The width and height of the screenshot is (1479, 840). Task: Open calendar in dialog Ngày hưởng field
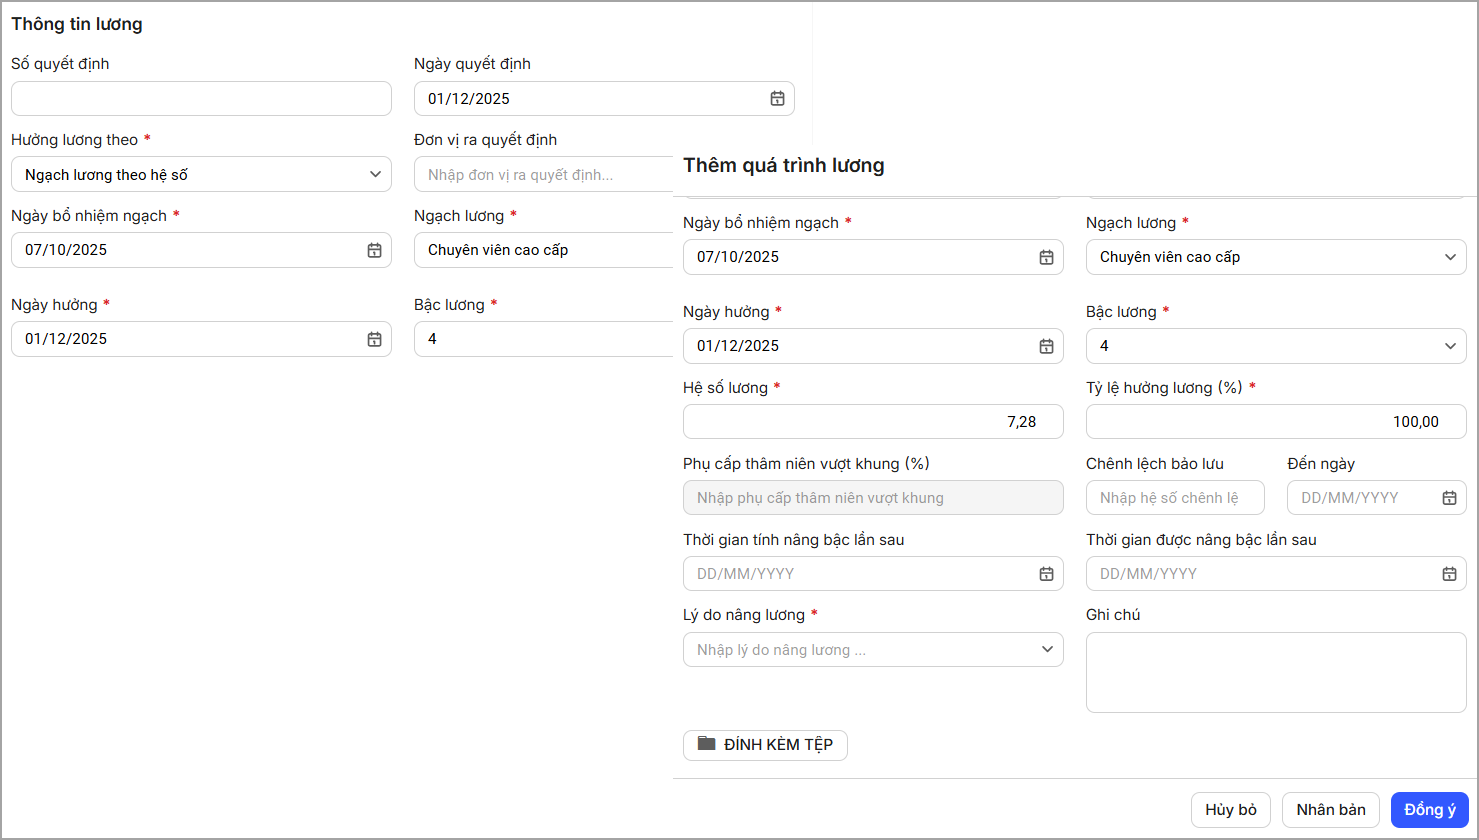pyautogui.click(x=1046, y=346)
